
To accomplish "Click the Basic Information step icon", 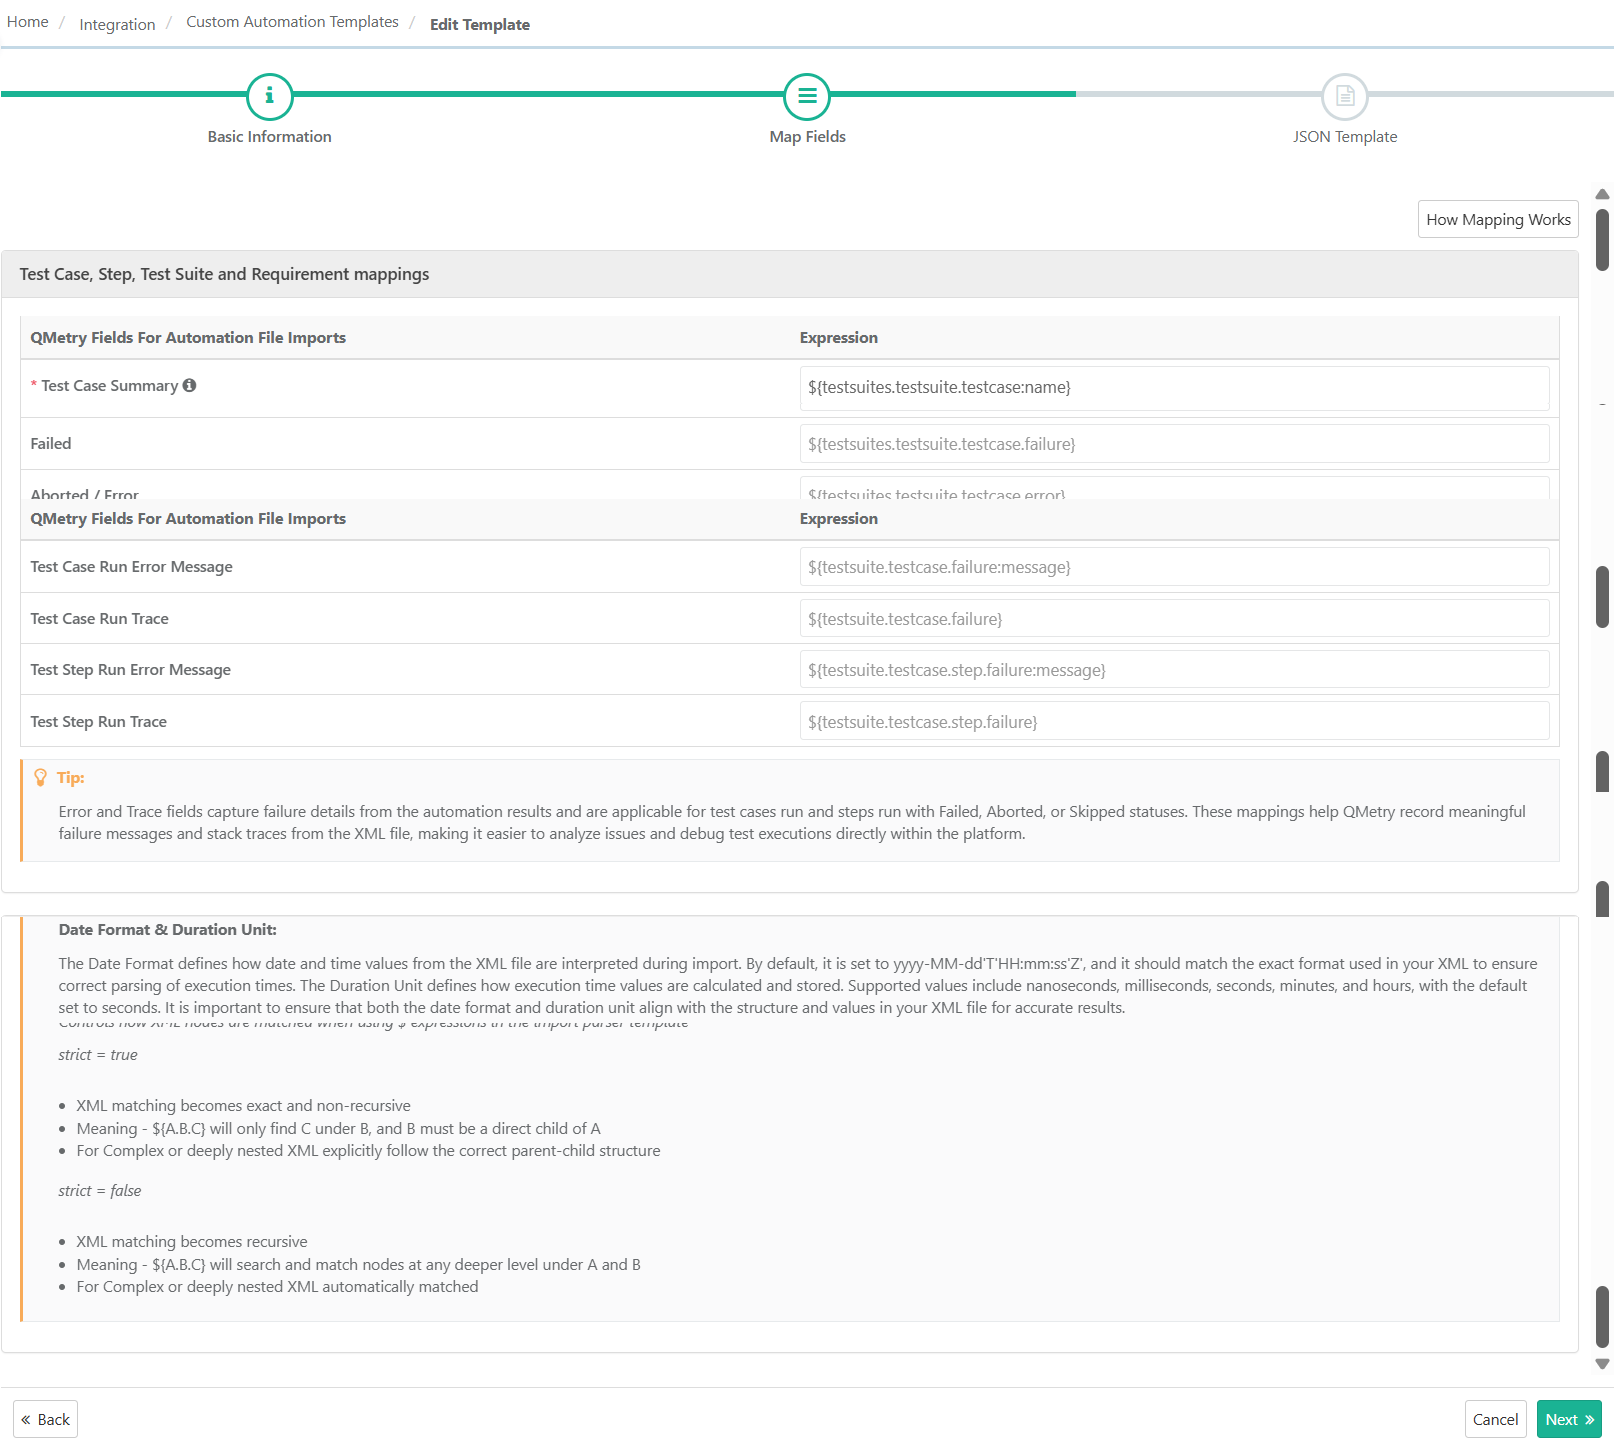I will (269, 96).
